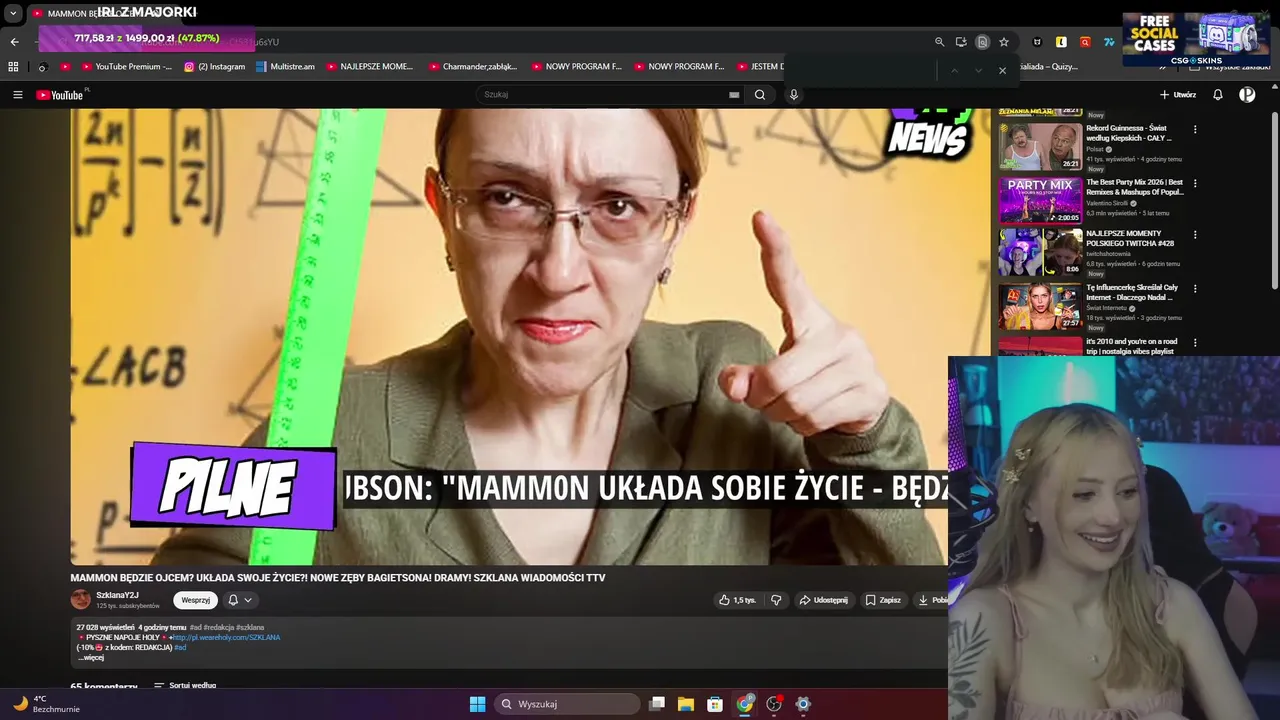
Task: Open Microsoft Store from the taskbar
Action: point(715,704)
